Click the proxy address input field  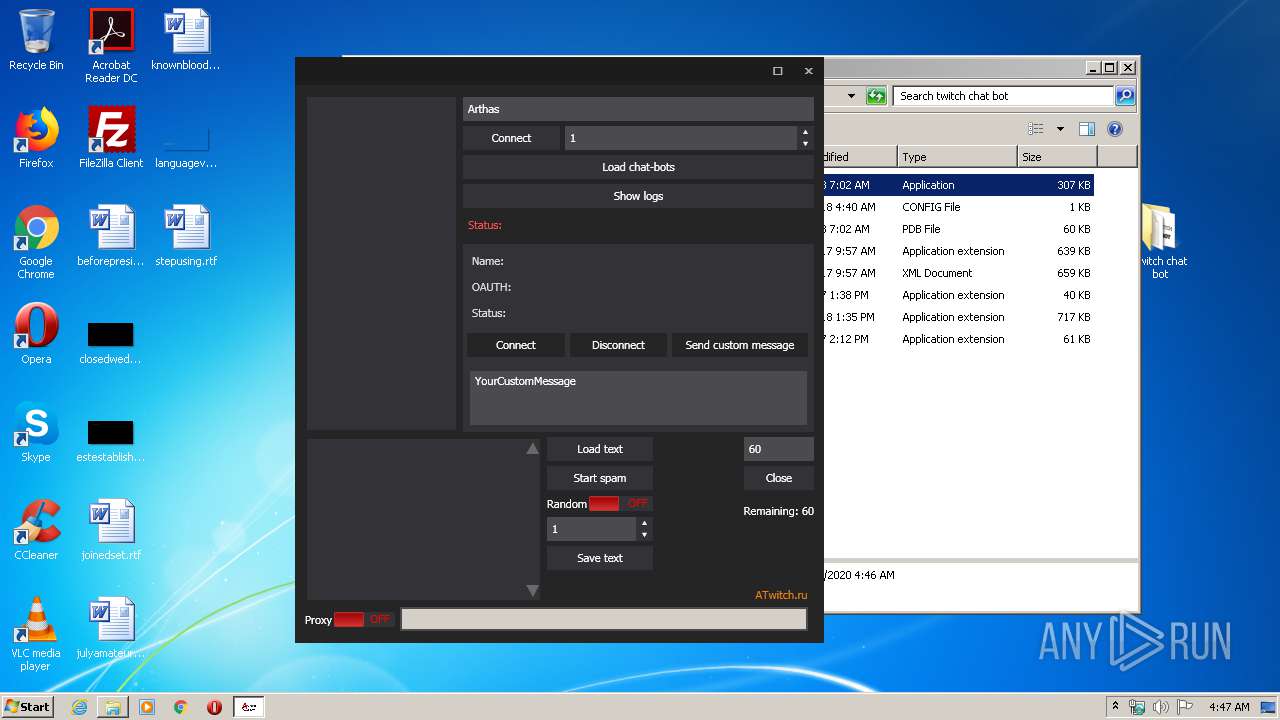click(604, 619)
